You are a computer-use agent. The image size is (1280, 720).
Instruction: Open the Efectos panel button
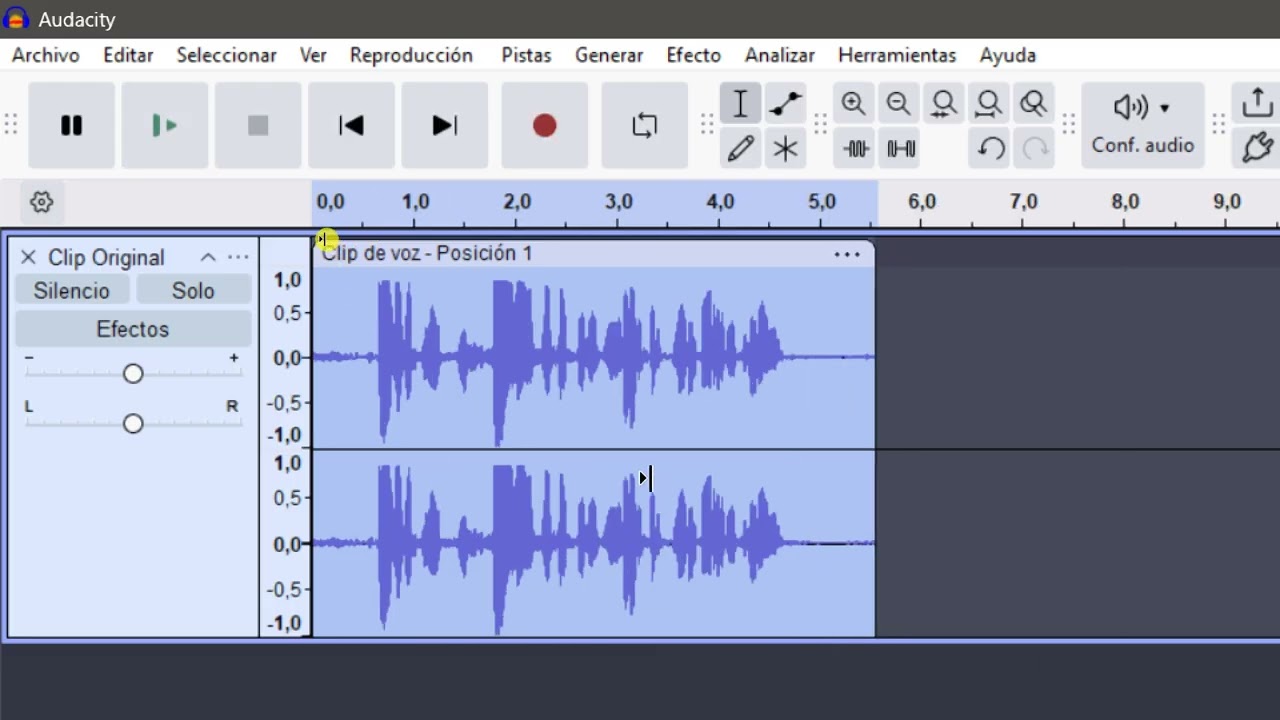[133, 329]
